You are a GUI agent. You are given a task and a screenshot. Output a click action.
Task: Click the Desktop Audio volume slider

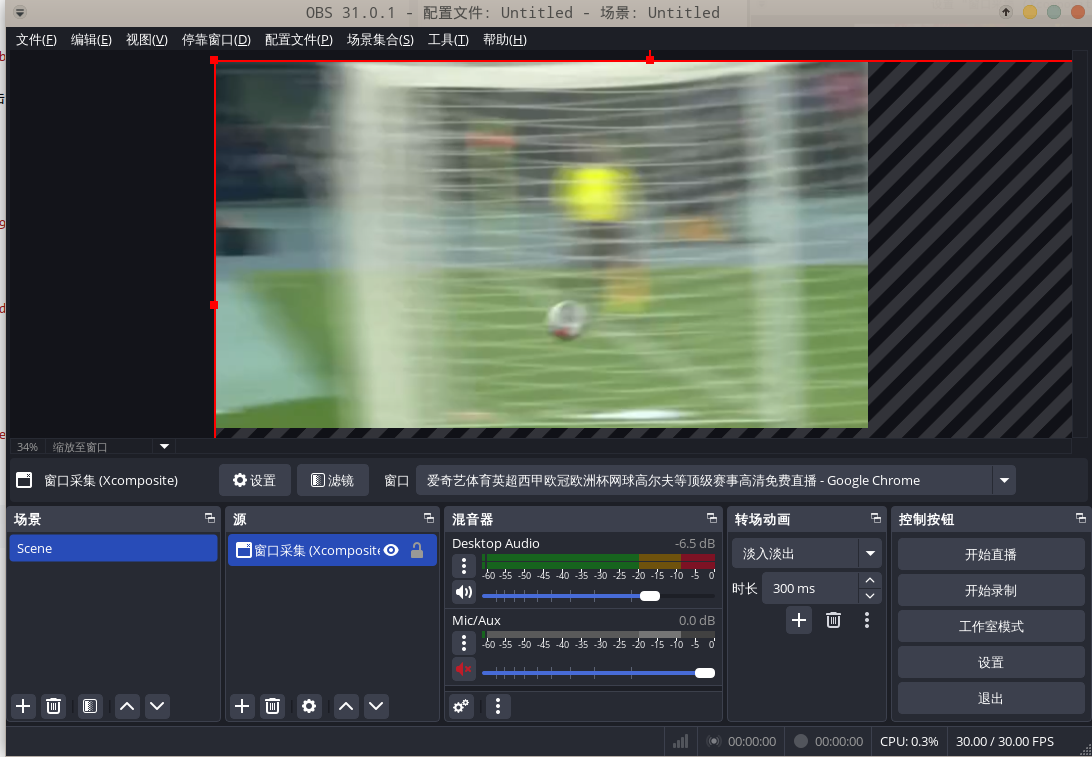[x=598, y=596]
